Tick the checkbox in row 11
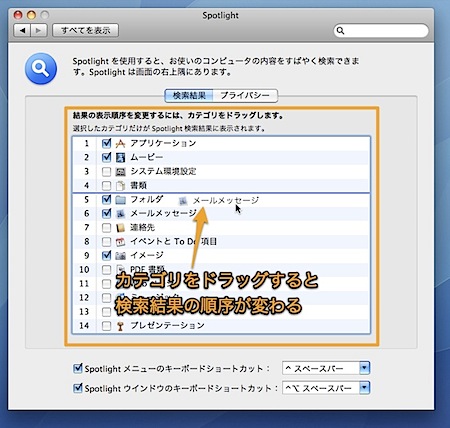 tap(106, 284)
